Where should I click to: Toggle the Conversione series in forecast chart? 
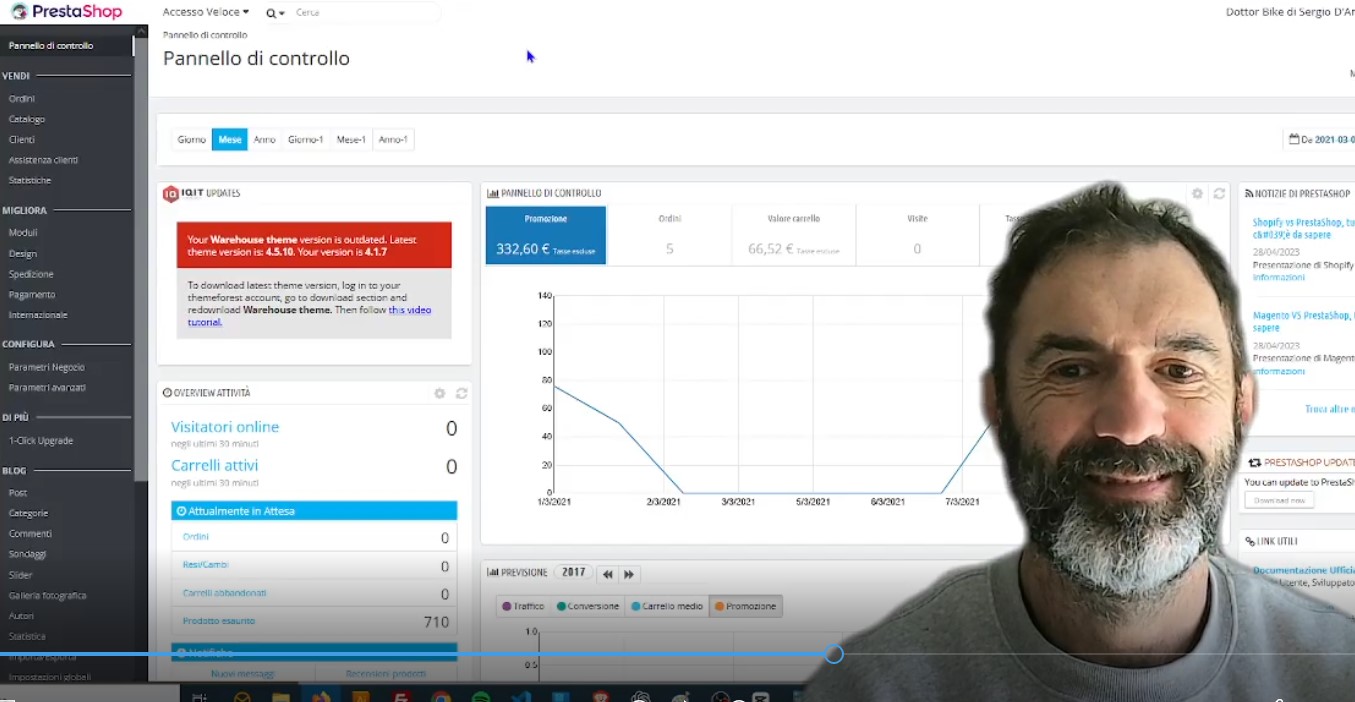[588, 606]
